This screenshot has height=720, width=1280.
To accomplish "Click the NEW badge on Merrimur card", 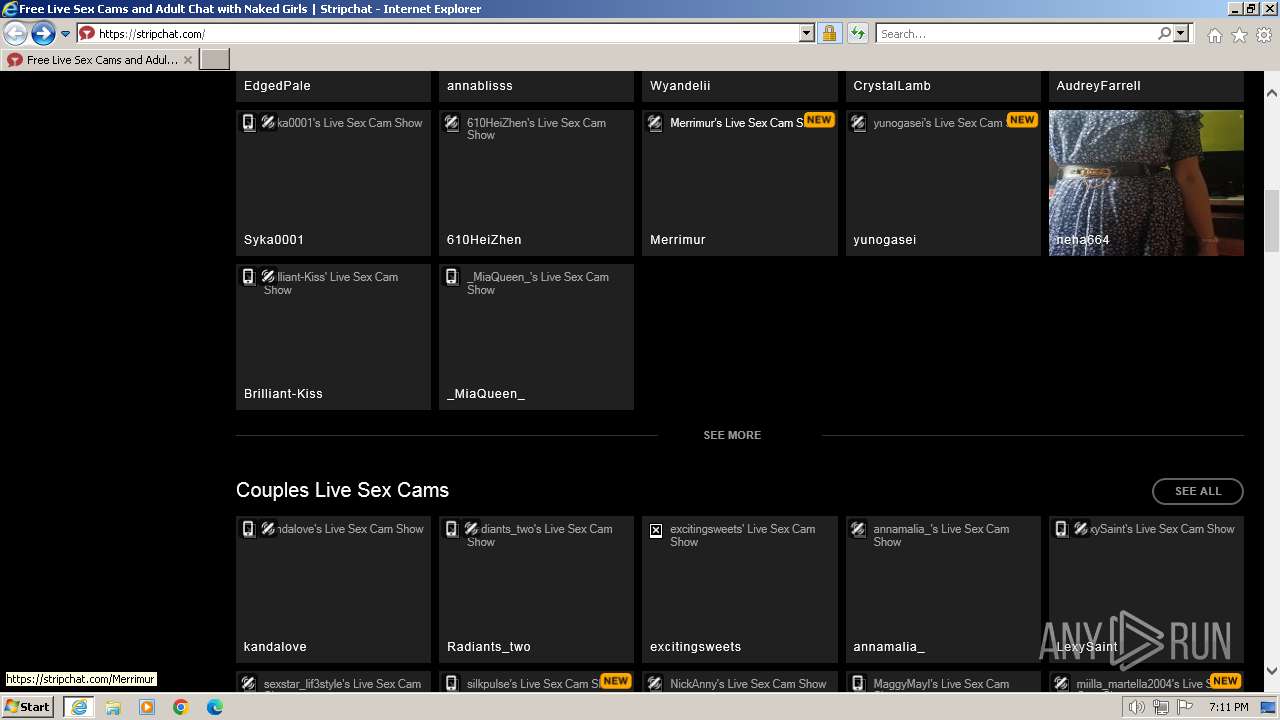I will point(819,120).
